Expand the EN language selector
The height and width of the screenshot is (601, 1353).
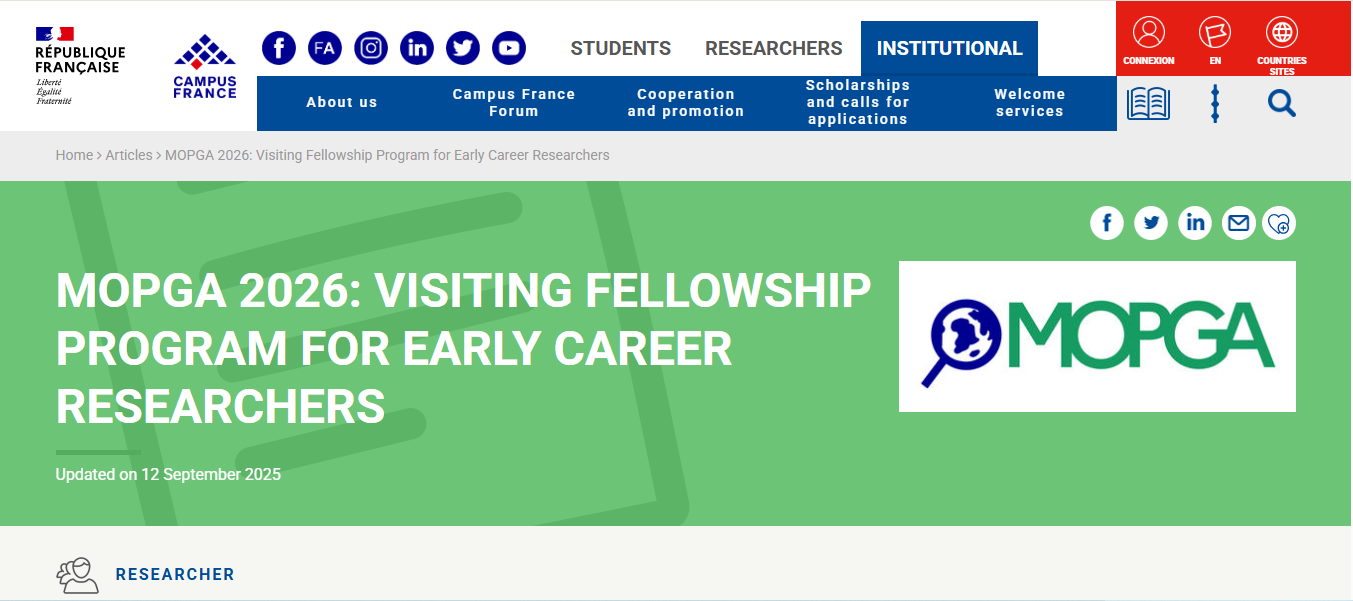click(x=1215, y=38)
